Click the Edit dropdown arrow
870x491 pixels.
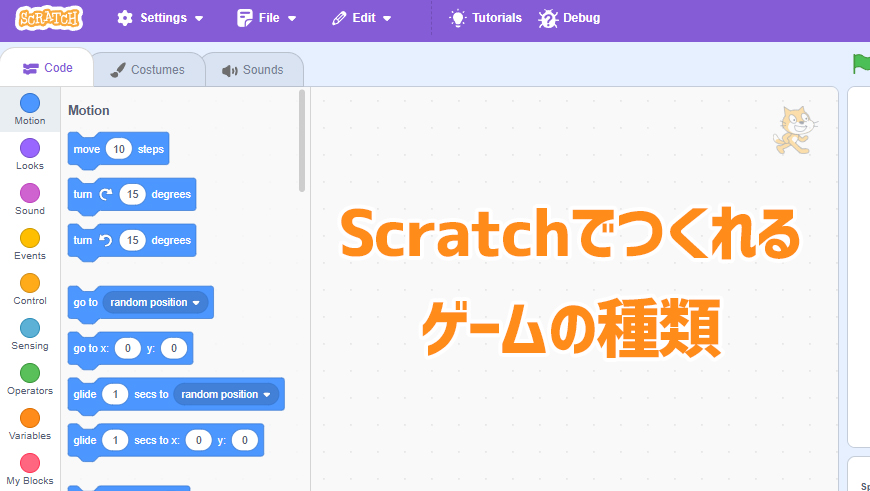pyautogui.click(x=387, y=18)
